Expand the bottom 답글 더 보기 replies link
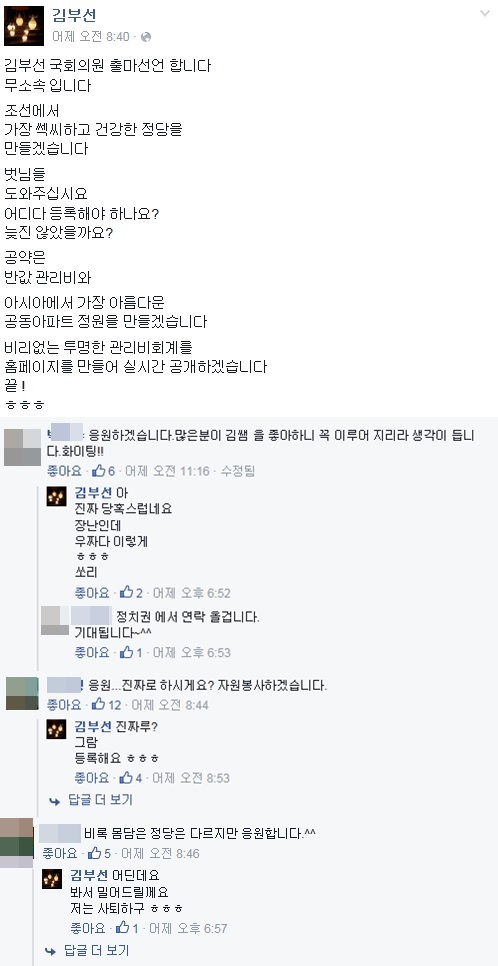 click(x=87, y=951)
